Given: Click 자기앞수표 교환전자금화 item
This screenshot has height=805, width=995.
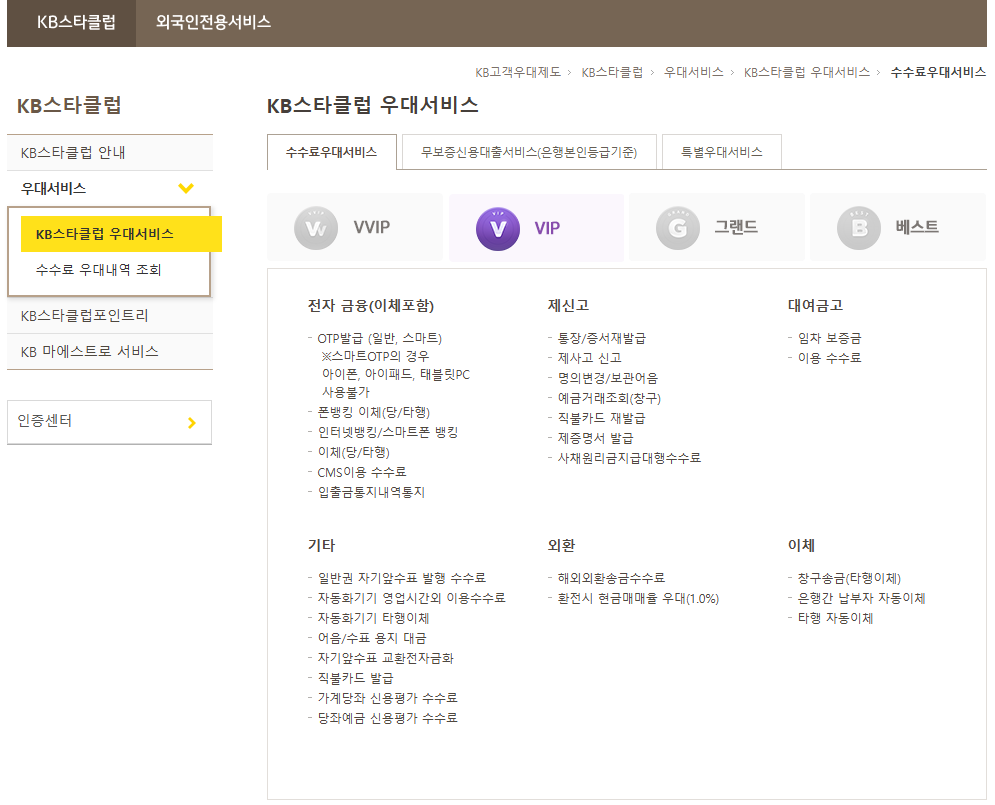Looking at the screenshot, I should [386, 658].
